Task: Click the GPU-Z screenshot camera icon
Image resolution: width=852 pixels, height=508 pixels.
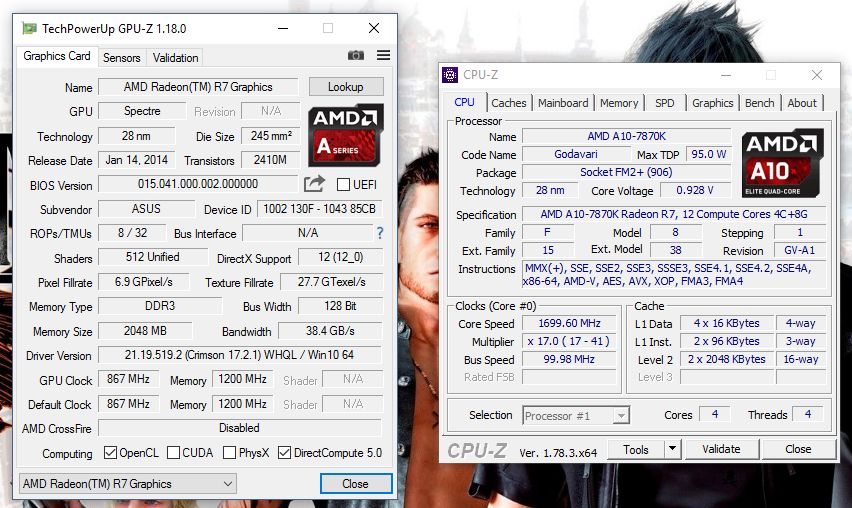Action: 356,55
